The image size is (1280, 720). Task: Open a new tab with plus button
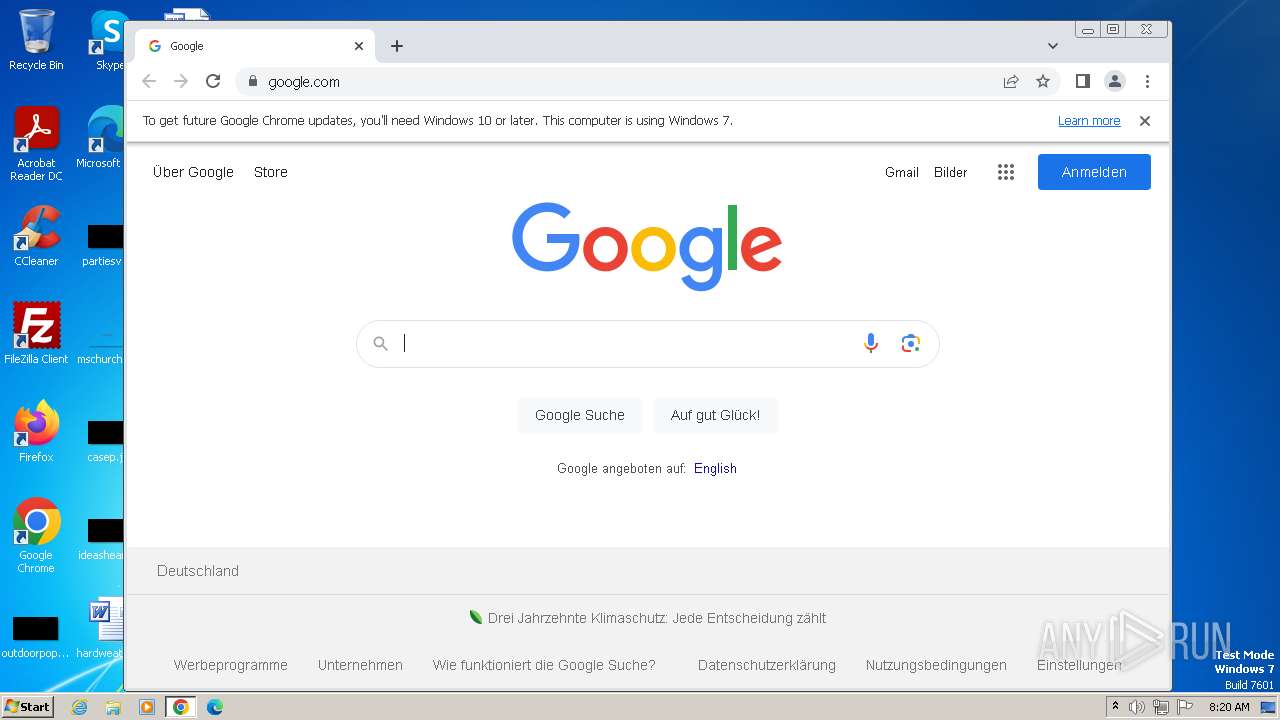click(397, 46)
